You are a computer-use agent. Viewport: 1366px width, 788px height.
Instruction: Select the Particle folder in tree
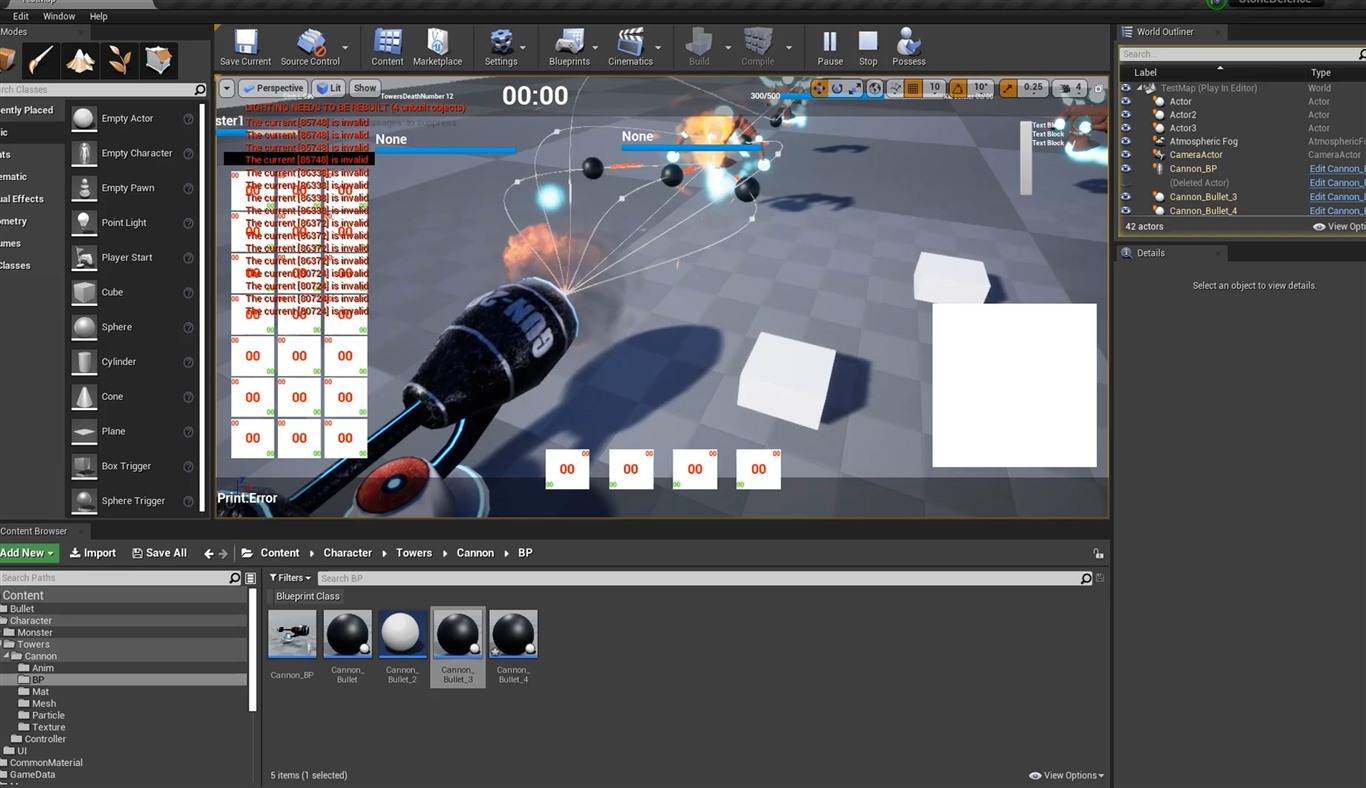48,715
